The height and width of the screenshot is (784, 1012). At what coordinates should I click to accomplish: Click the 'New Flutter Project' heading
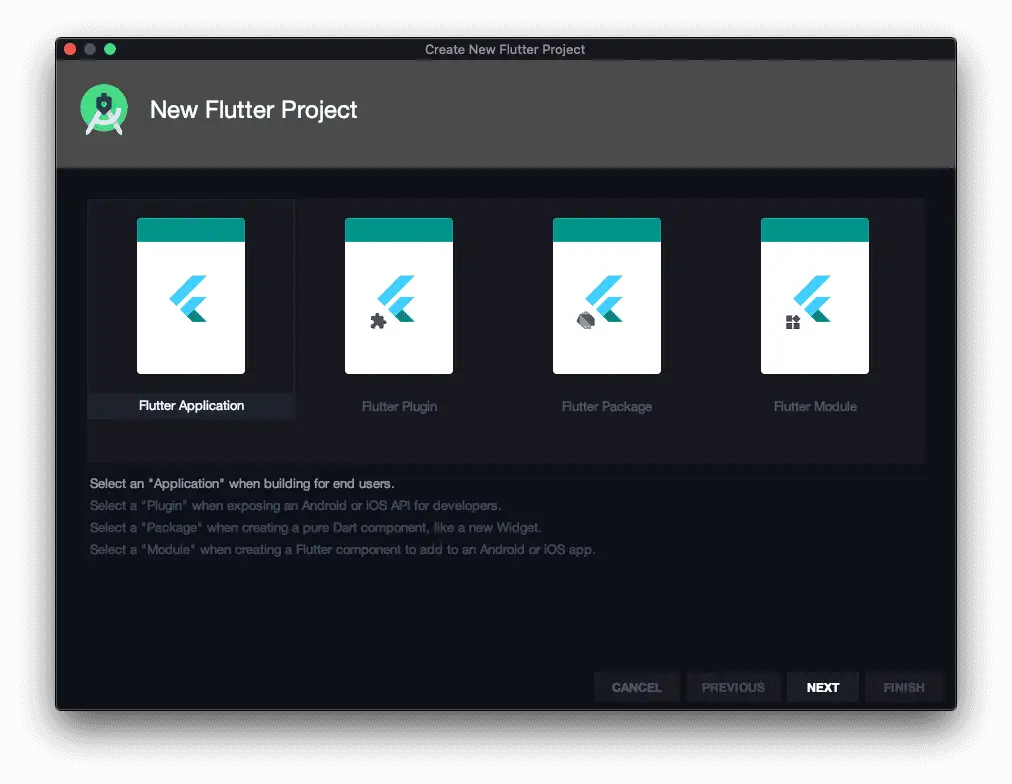[x=254, y=110]
